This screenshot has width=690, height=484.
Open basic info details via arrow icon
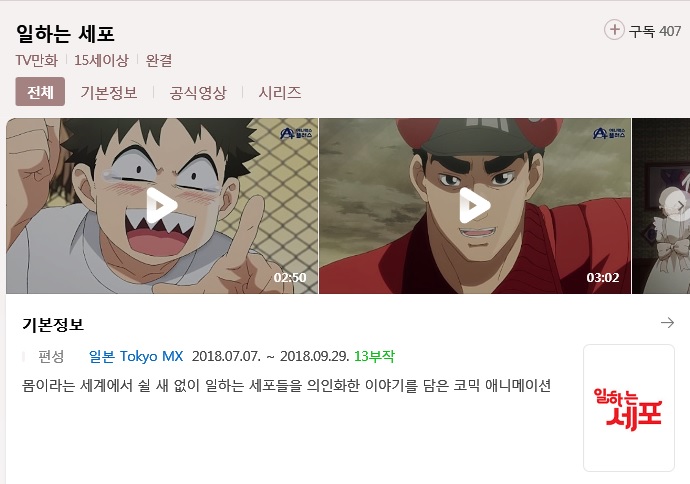pos(668,323)
